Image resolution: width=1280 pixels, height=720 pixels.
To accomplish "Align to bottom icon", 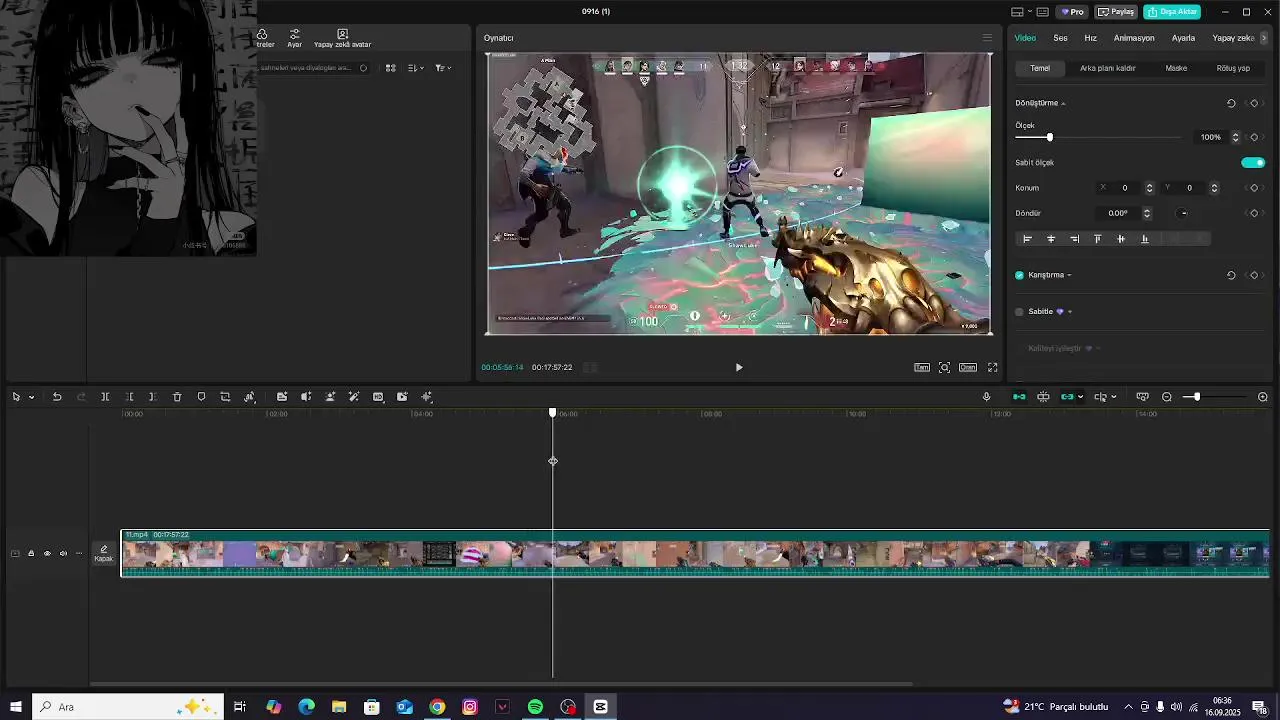I will coord(1145,239).
